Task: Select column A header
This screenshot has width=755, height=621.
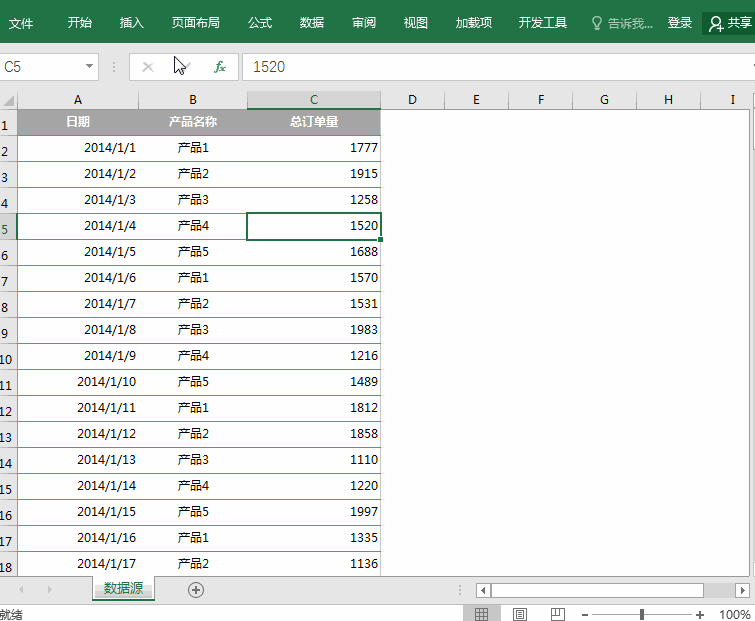Action: click(x=78, y=100)
